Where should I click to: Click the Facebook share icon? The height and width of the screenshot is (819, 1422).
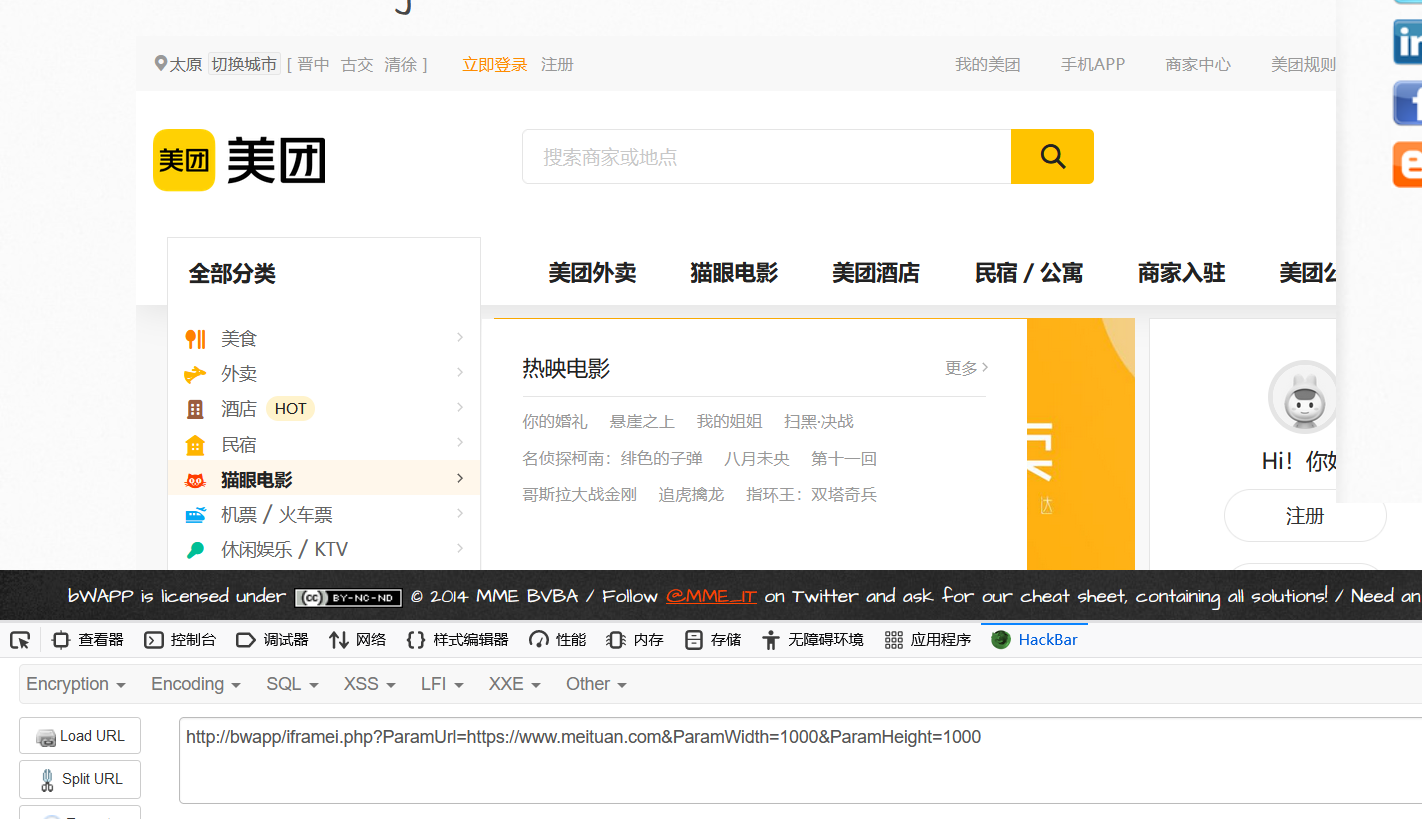(1408, 103)
